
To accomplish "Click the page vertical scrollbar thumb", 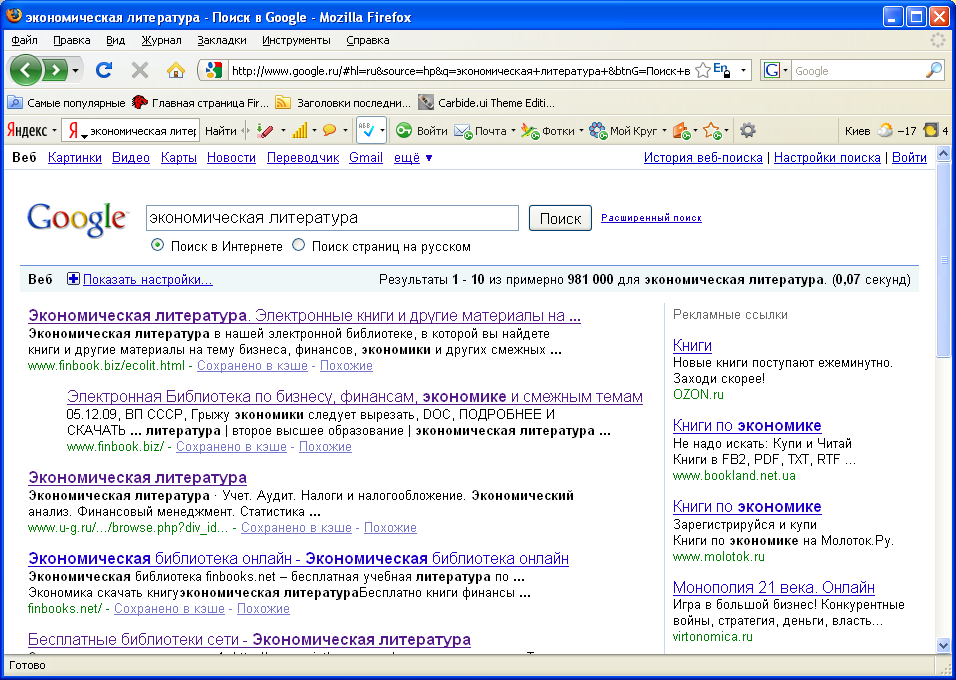I will pos(943,260).
